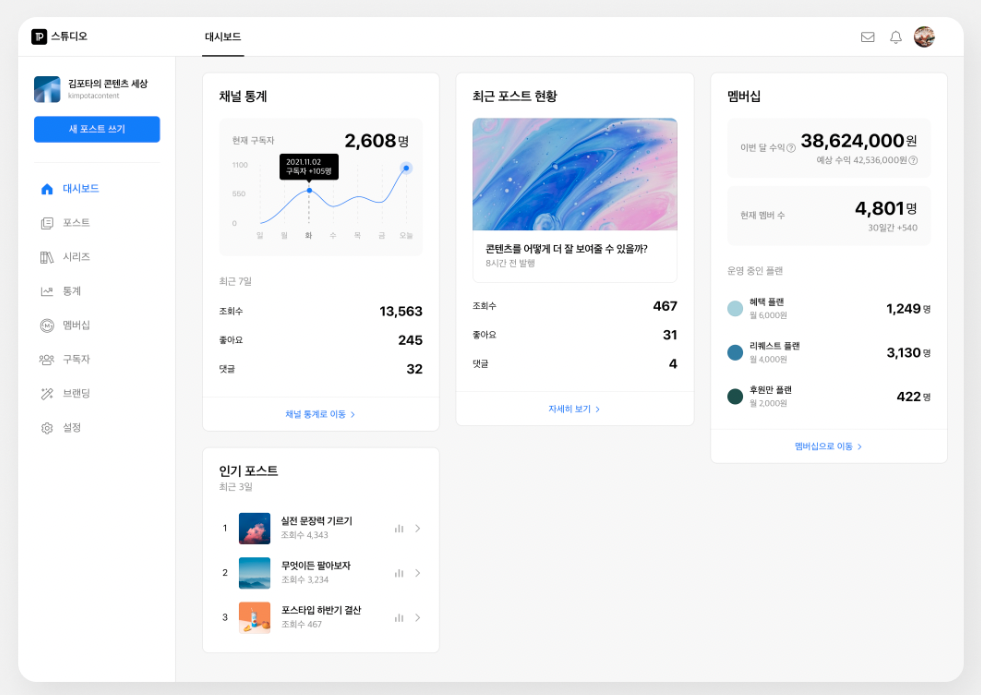This screenshot has width=981, height=695.
Task: Select the 포스트 icon in sidebar
Action: click(46, 223)
